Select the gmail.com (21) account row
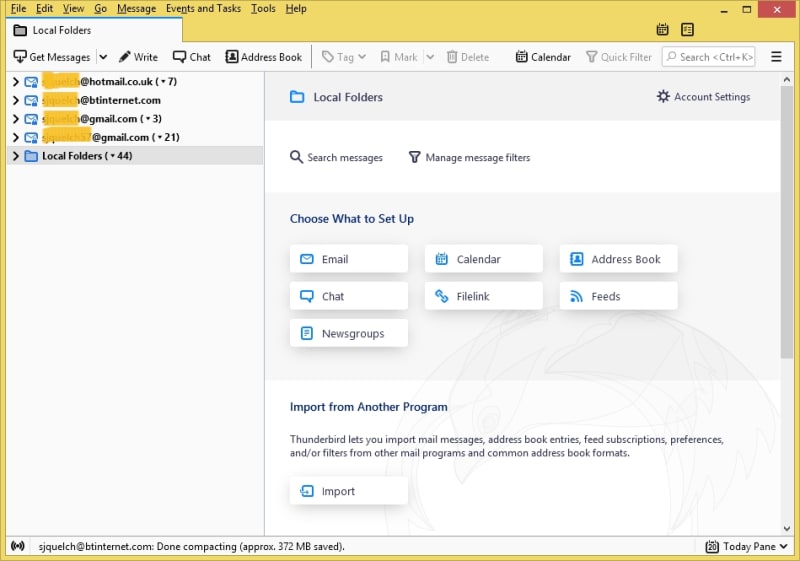The width and height of the screenshot is (800, 561). click(x=135, y=137)
